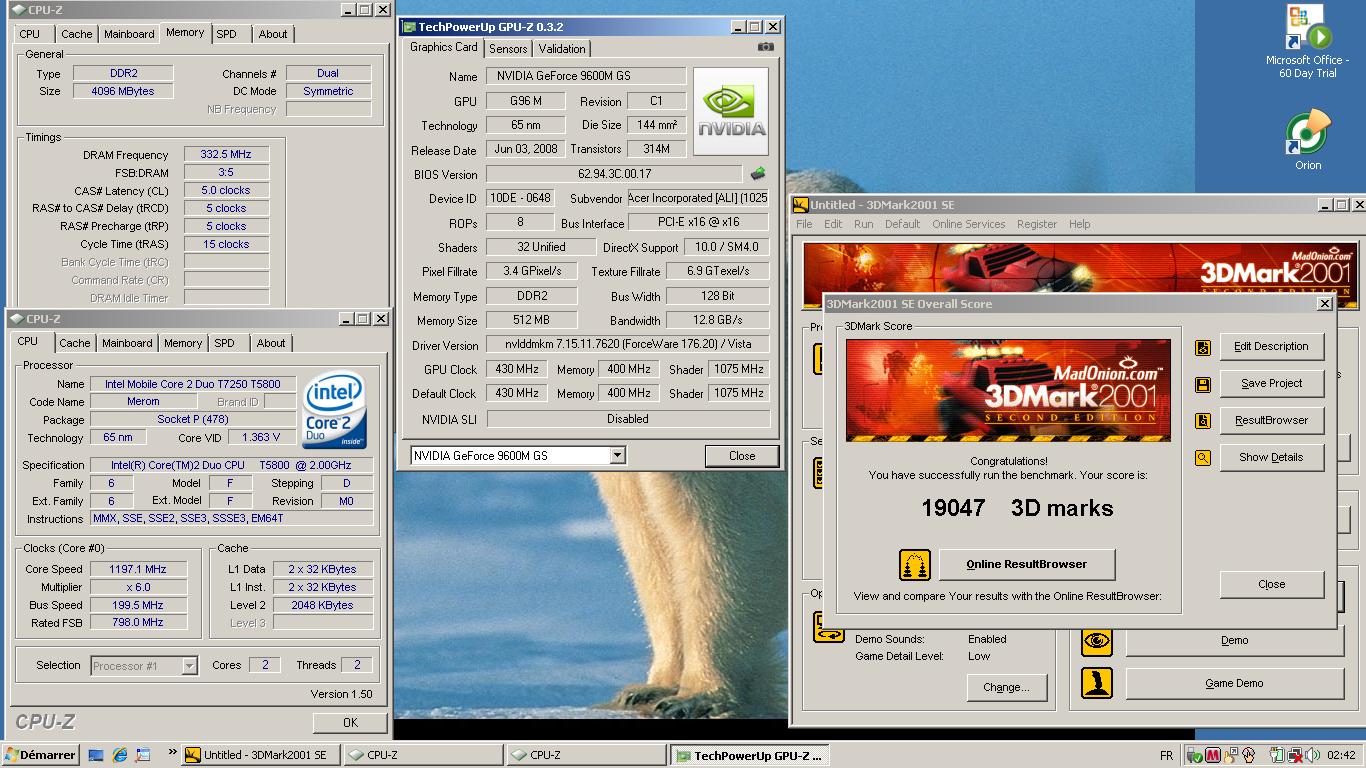Click the ResultBrowser button
Image resolution: width=1366 pixels, height=768 pixels.
(x=1271, y=421)
